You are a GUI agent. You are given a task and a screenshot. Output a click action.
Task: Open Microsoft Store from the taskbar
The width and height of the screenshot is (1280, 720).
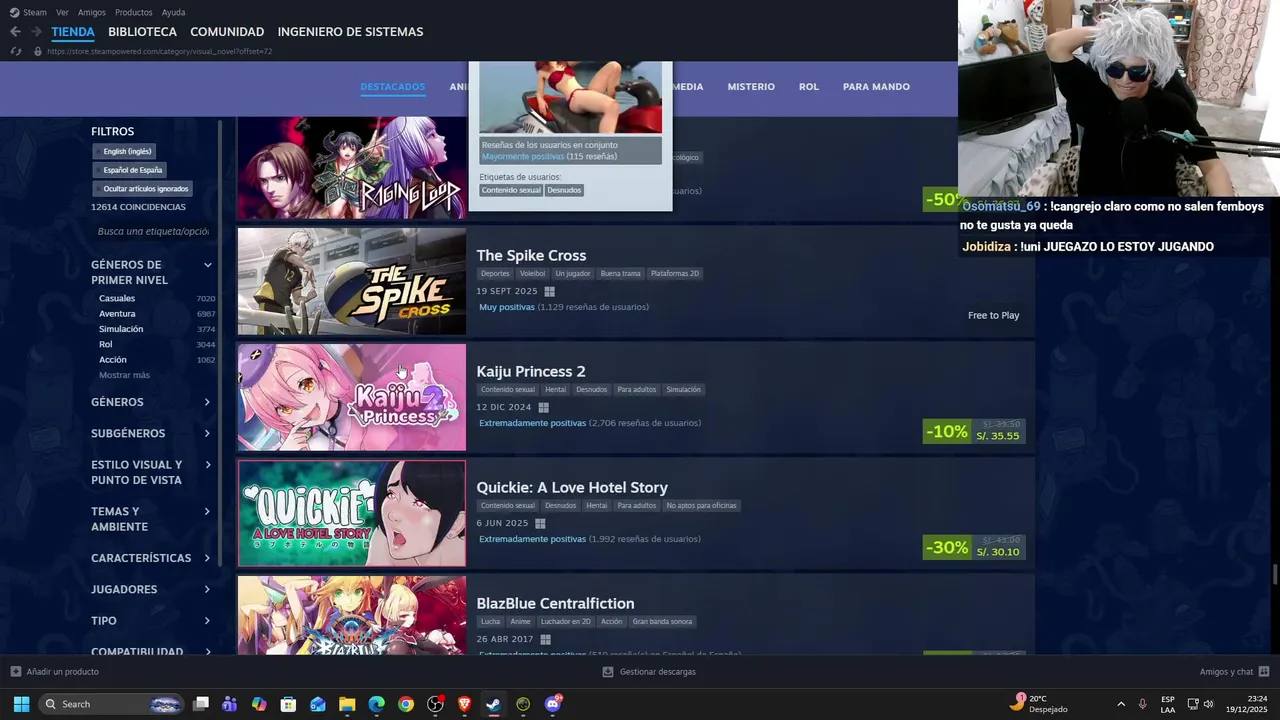pyautogui.click(x=288, y=704)
